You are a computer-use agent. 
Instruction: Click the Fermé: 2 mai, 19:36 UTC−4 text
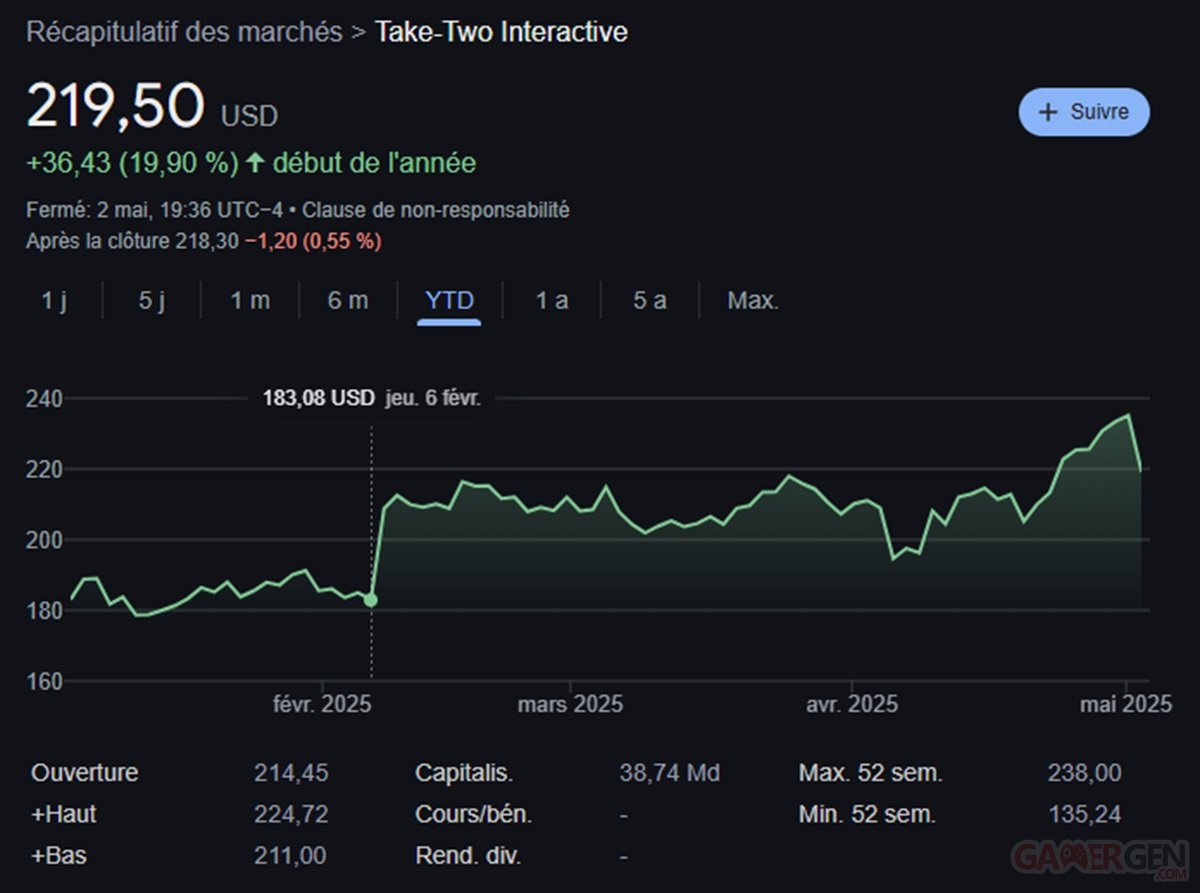pos(155,211)
